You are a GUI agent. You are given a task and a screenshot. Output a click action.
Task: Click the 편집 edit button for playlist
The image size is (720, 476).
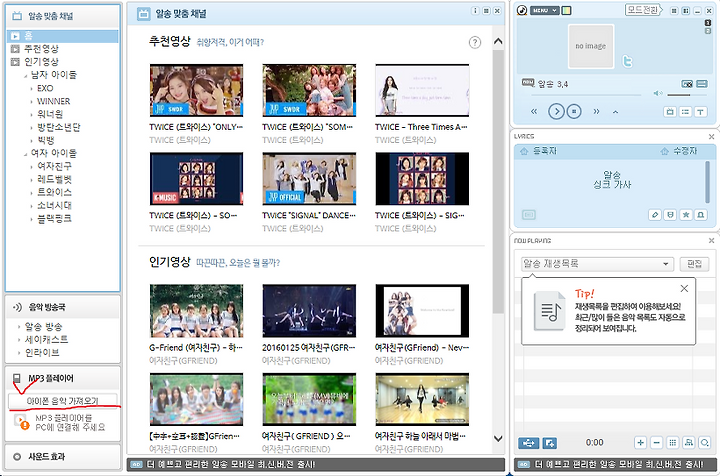coord(694,263)
